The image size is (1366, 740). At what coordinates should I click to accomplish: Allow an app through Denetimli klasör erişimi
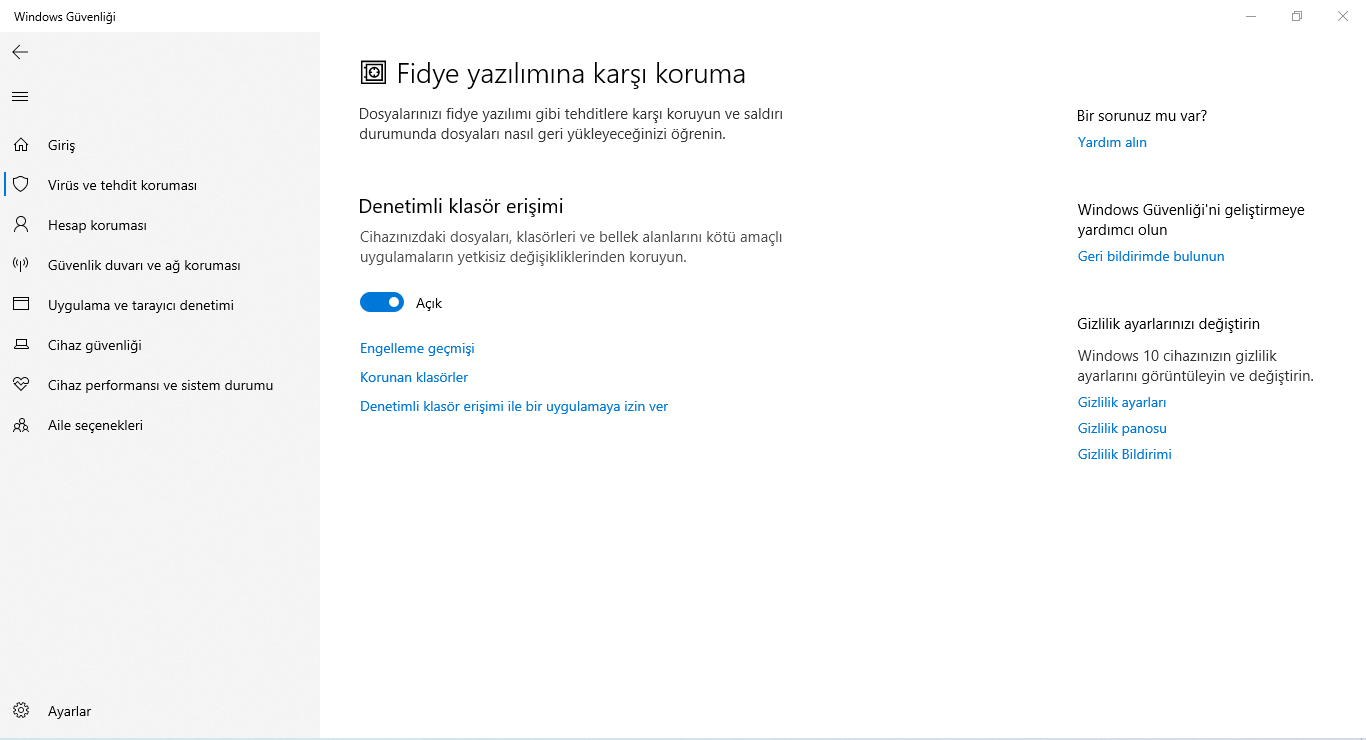click(514, 406)
